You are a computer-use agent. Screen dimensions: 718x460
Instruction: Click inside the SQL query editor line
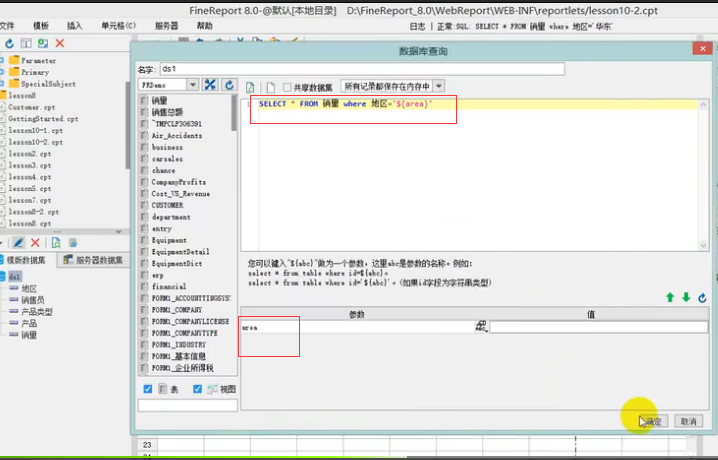pos(477,104)
